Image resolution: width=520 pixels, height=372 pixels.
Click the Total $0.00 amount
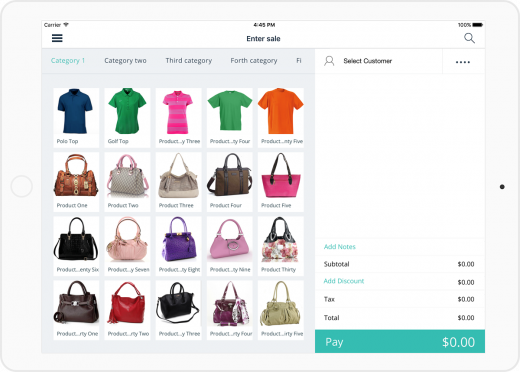pyautogui.click(x=466, y=318)
